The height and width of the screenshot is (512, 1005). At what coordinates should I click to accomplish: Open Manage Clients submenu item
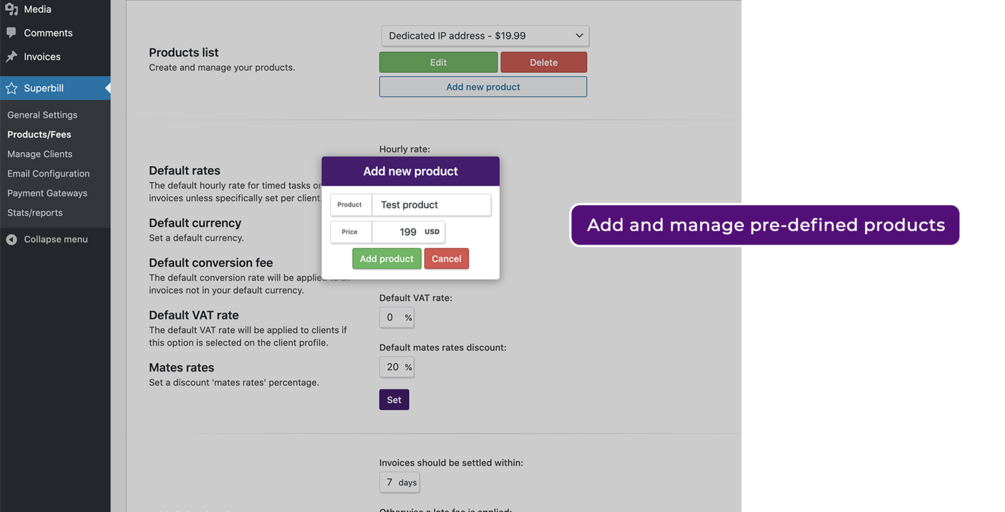coord(40,154)
